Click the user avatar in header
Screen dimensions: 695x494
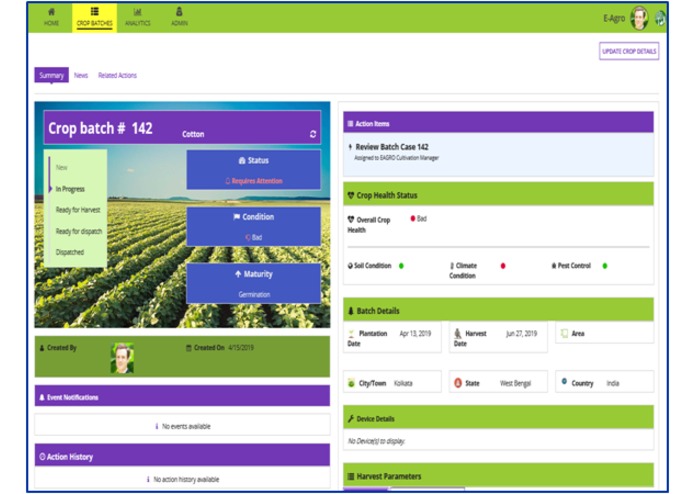(639, 18)
